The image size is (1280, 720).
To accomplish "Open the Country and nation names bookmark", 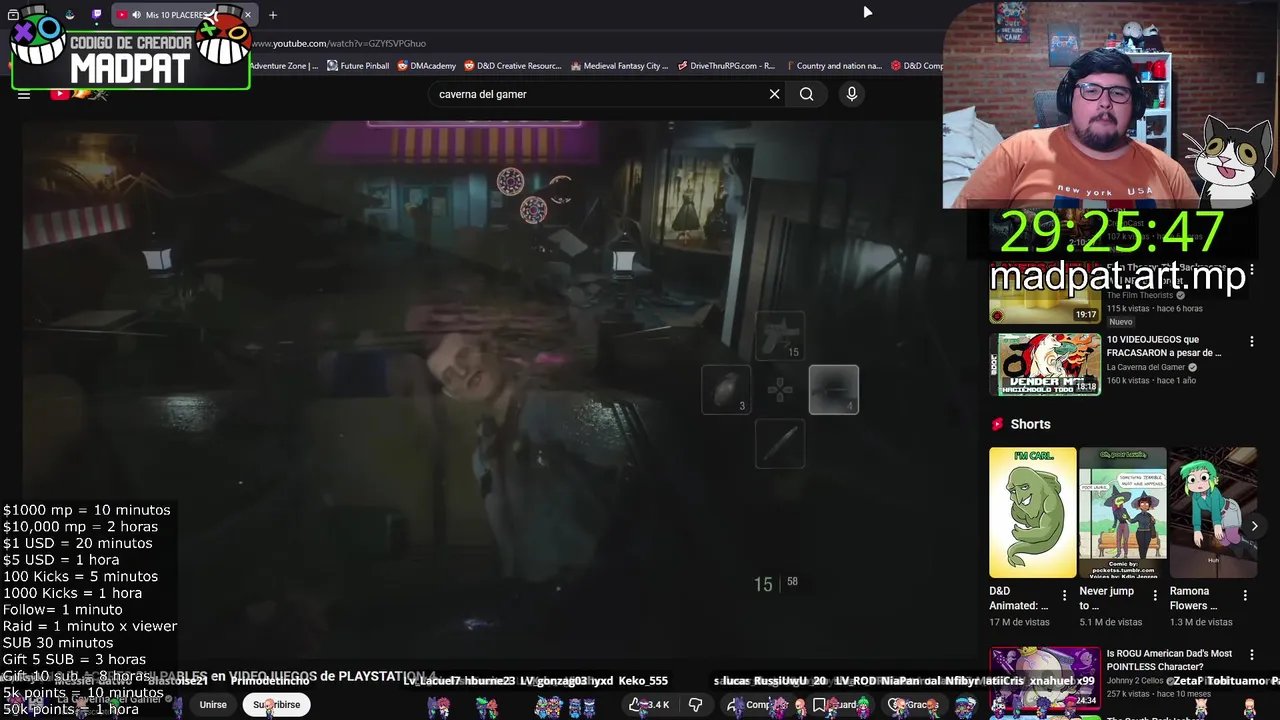I will click(x=833, y=66).
